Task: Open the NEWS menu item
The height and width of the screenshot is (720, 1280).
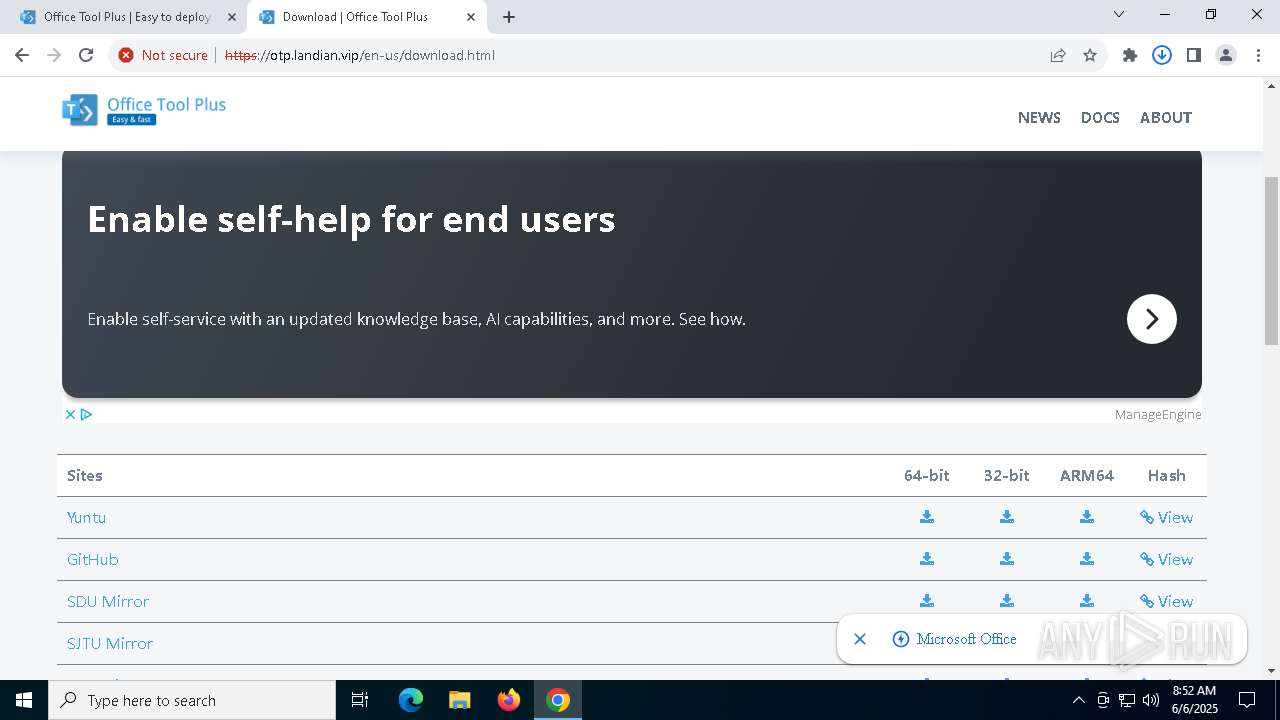Action: 1039,117
